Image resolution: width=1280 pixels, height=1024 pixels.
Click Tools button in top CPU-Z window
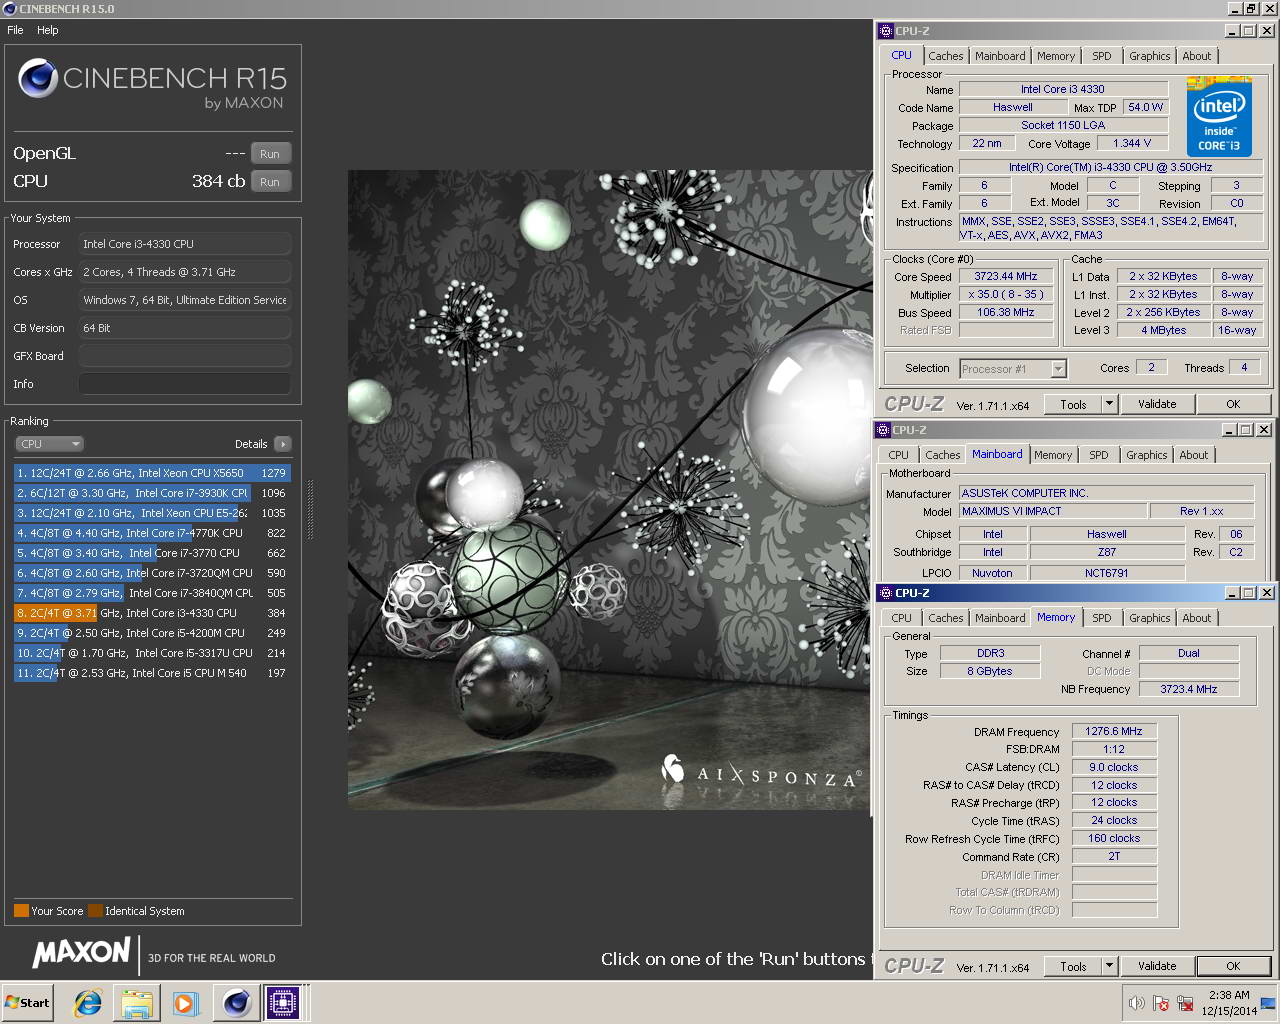tap(1073, 404)
